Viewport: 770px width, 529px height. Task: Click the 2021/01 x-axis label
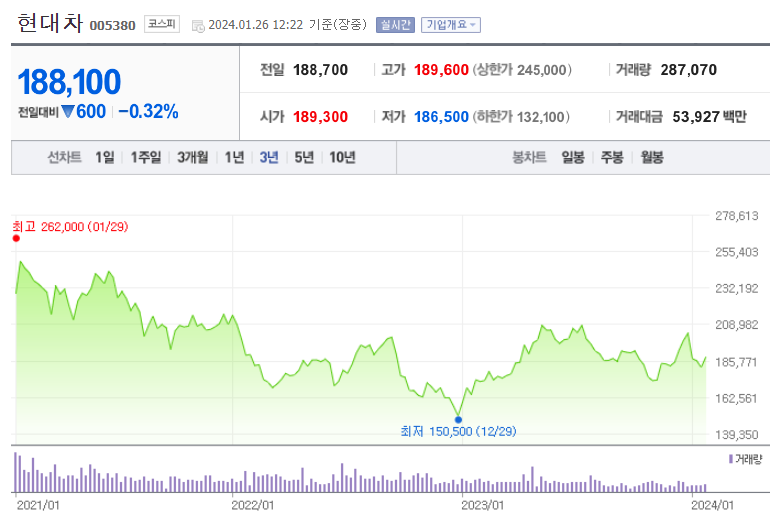click(x=38, y=505)
